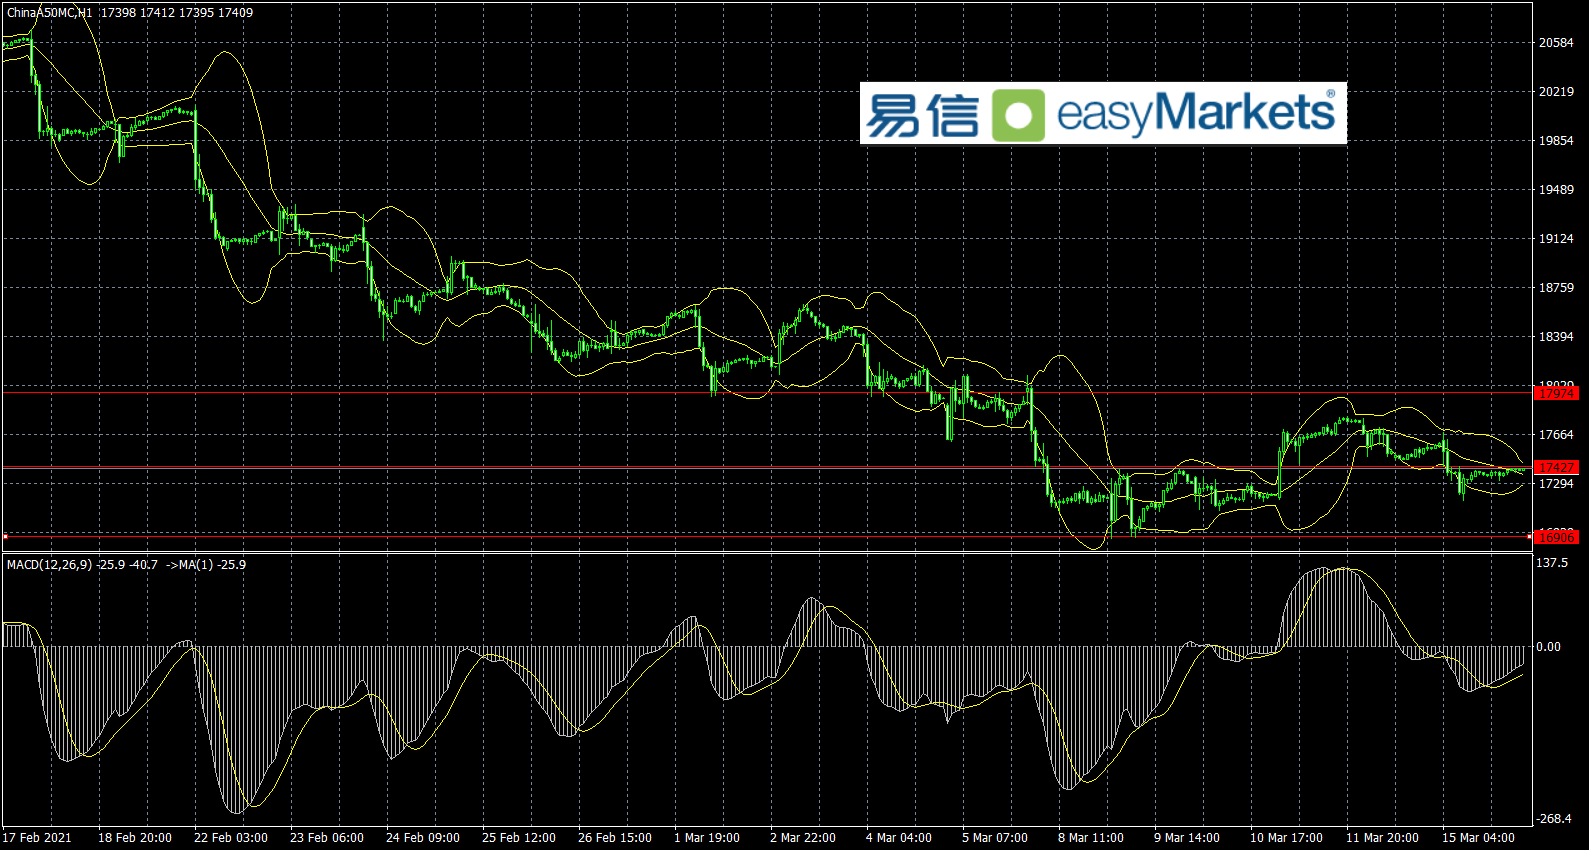Click the 18394 price axis label
Viewport: 1589px width, 850px height.
1556,337
